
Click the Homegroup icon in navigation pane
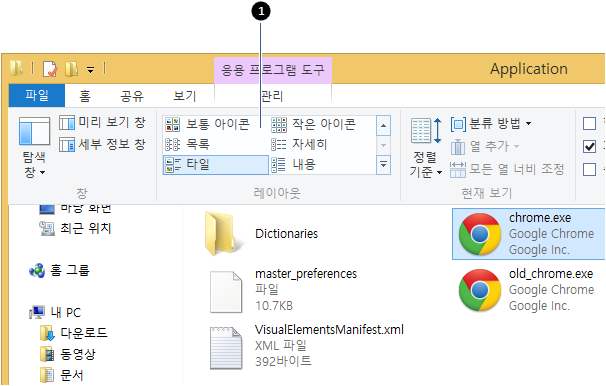click(x=37, y=270)
